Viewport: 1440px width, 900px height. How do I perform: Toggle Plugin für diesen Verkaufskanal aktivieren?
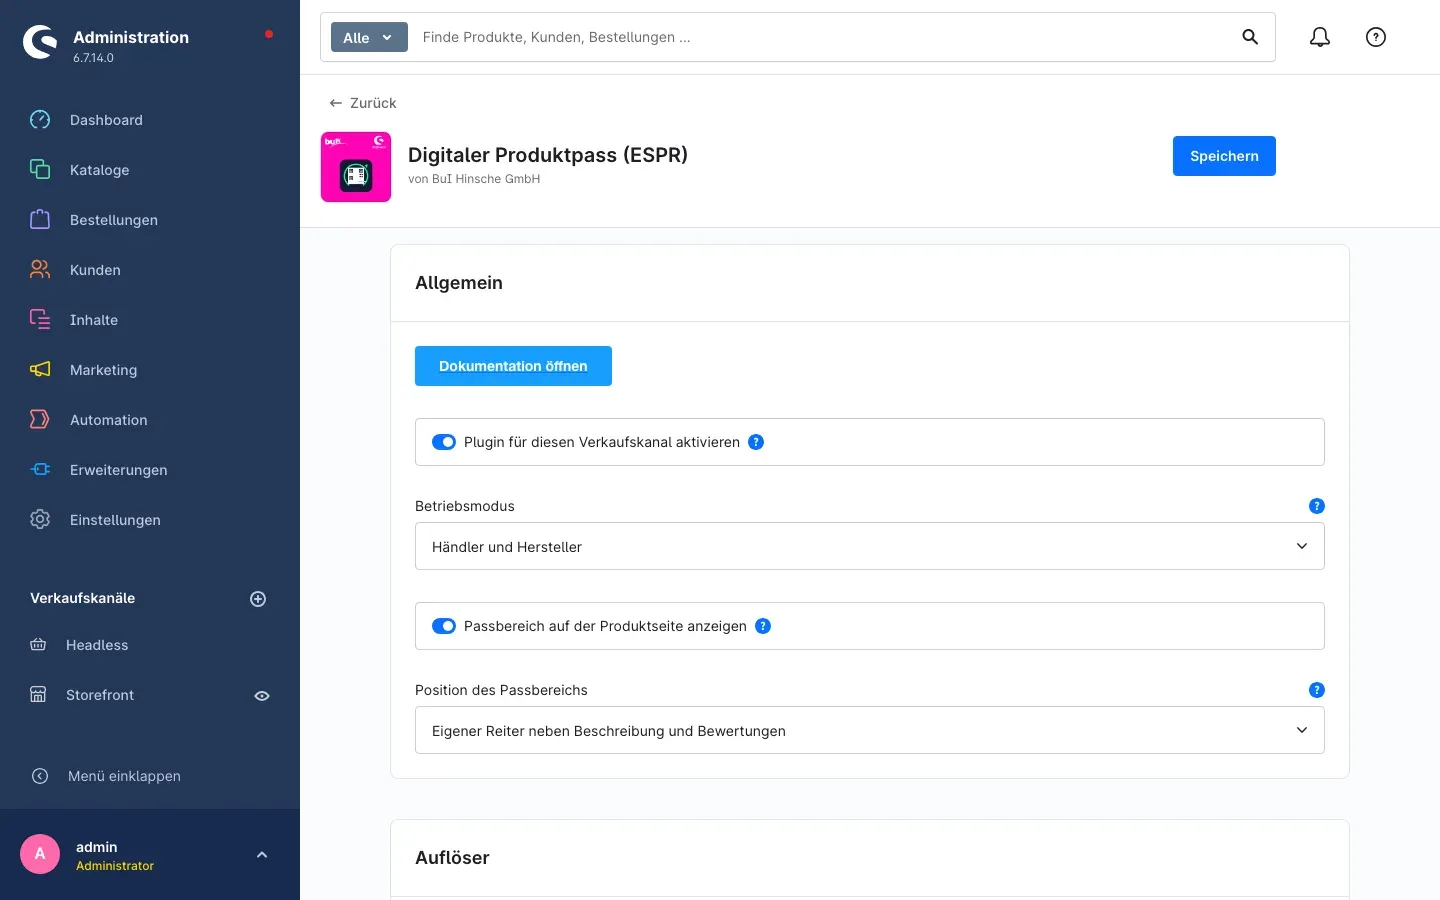point(444,442)
